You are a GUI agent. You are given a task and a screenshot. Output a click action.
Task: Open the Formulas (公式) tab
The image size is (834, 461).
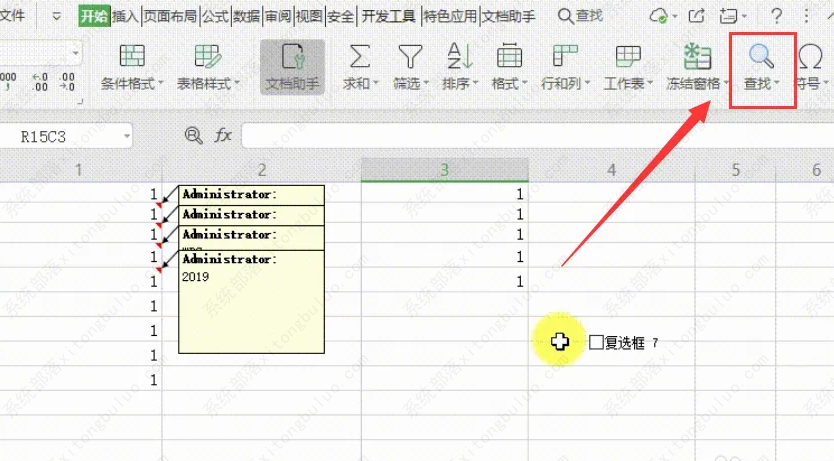pyautogui.click(x=214, y=16)
